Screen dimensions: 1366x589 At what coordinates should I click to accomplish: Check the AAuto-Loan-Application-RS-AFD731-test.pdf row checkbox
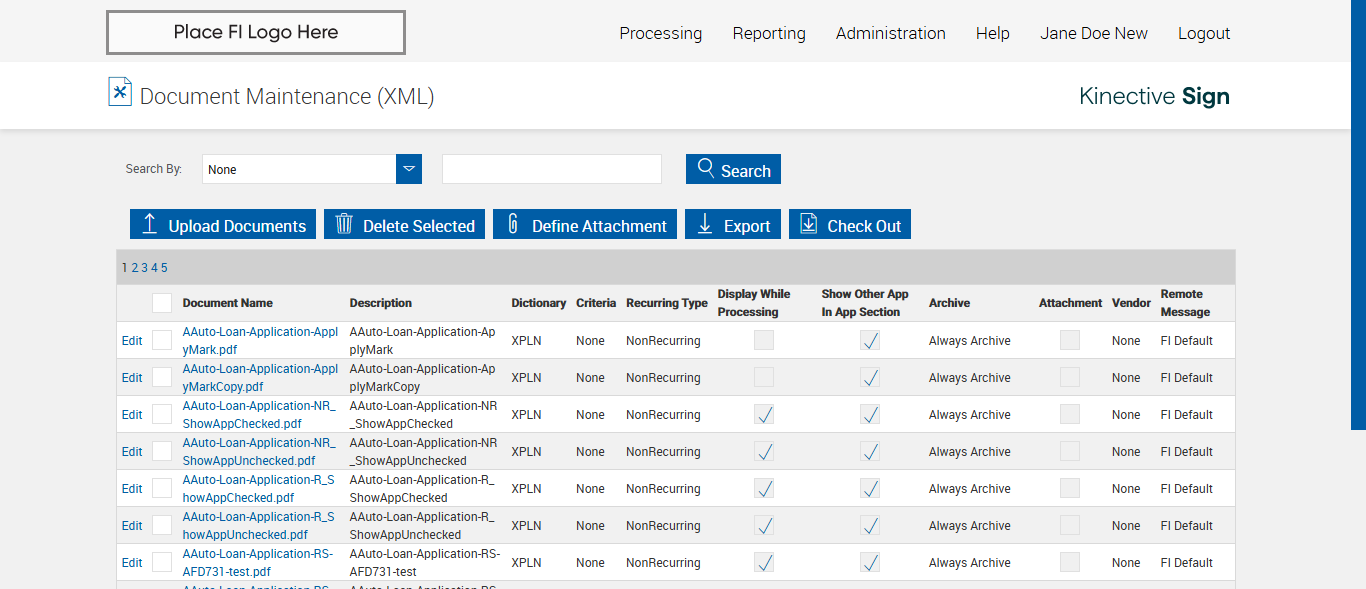pyautogui.click(x=162, y=562)
